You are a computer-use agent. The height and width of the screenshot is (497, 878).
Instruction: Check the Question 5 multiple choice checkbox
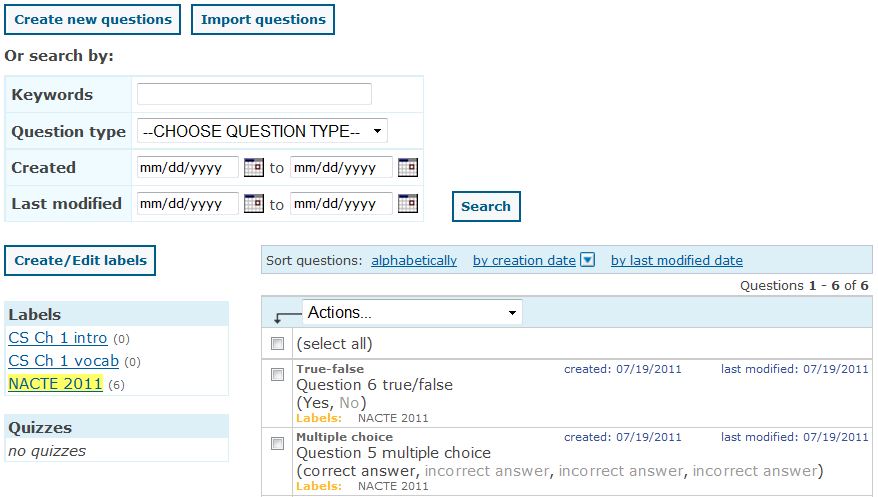278,443
